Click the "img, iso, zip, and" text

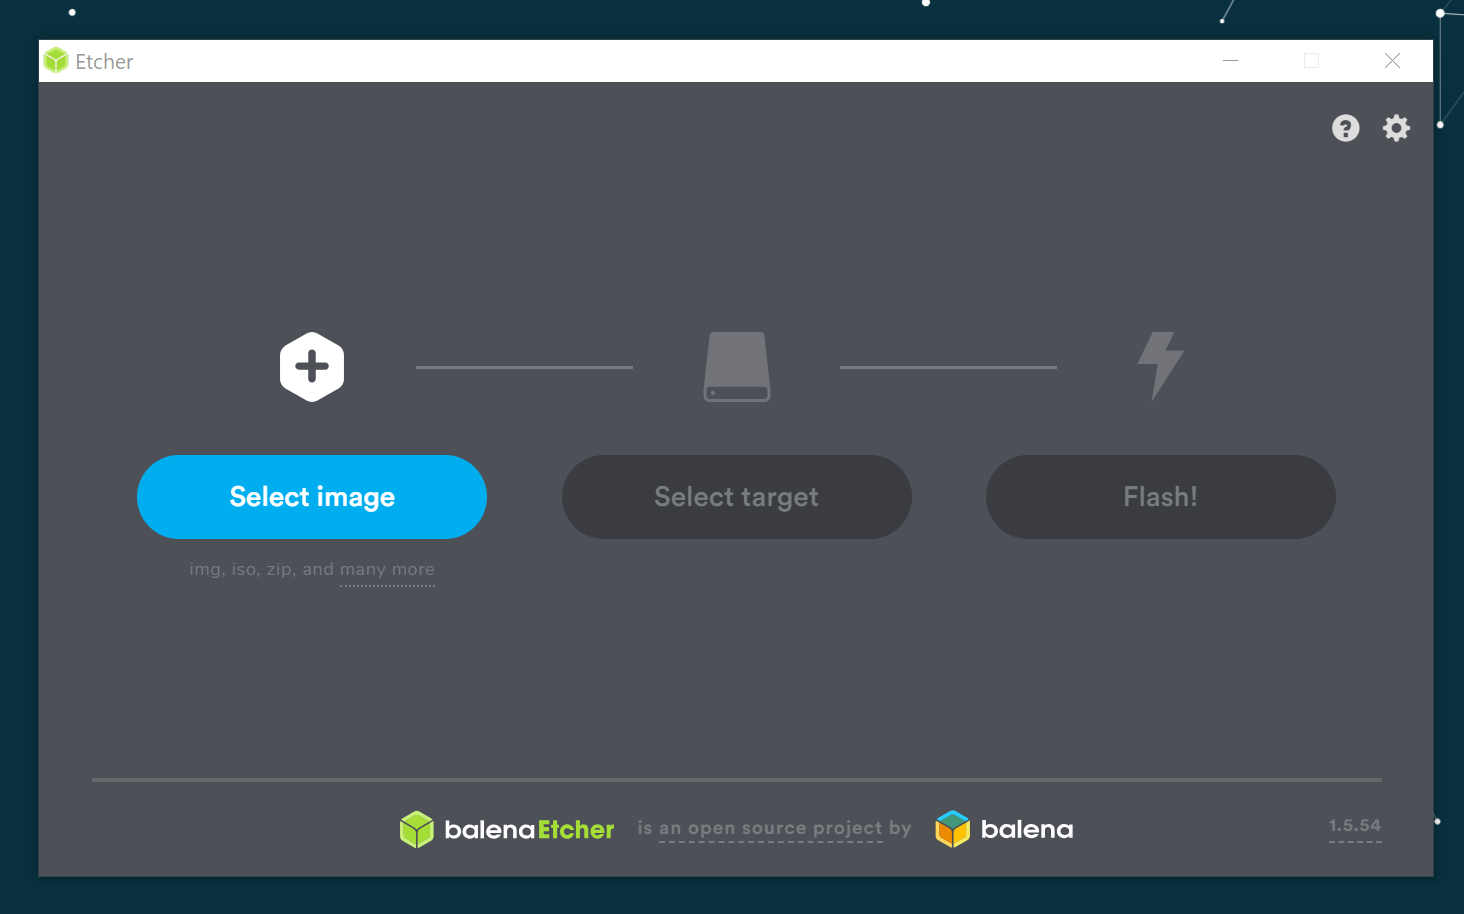click(262, 569)
